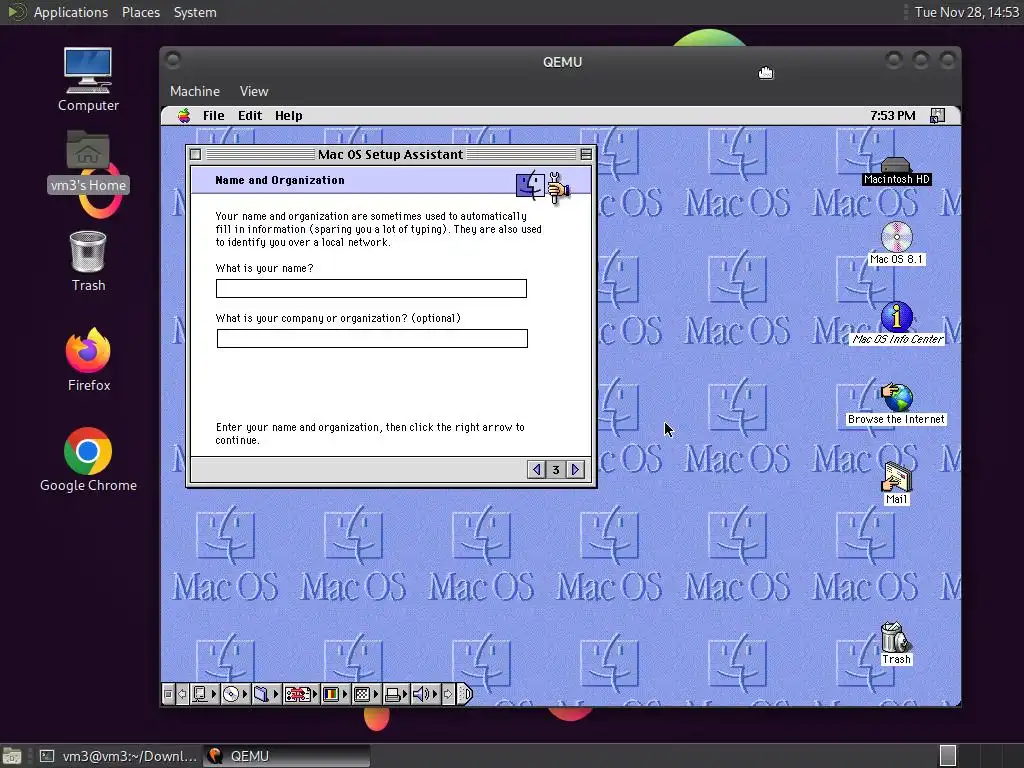The height and width of the screenshot is (768, 1024).
Task: Click the Control Strip left scroll arrow
Action: (182, 694)
